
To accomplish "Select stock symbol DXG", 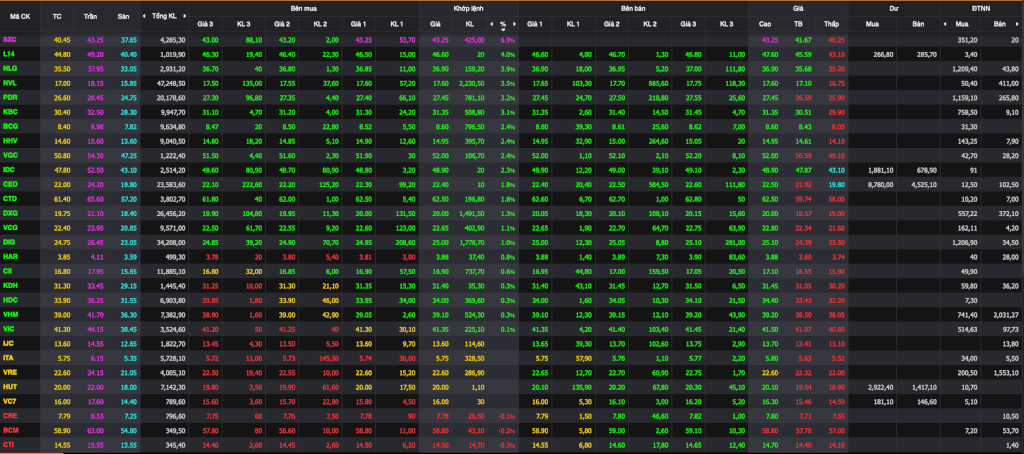I will (x=9, y=212).
